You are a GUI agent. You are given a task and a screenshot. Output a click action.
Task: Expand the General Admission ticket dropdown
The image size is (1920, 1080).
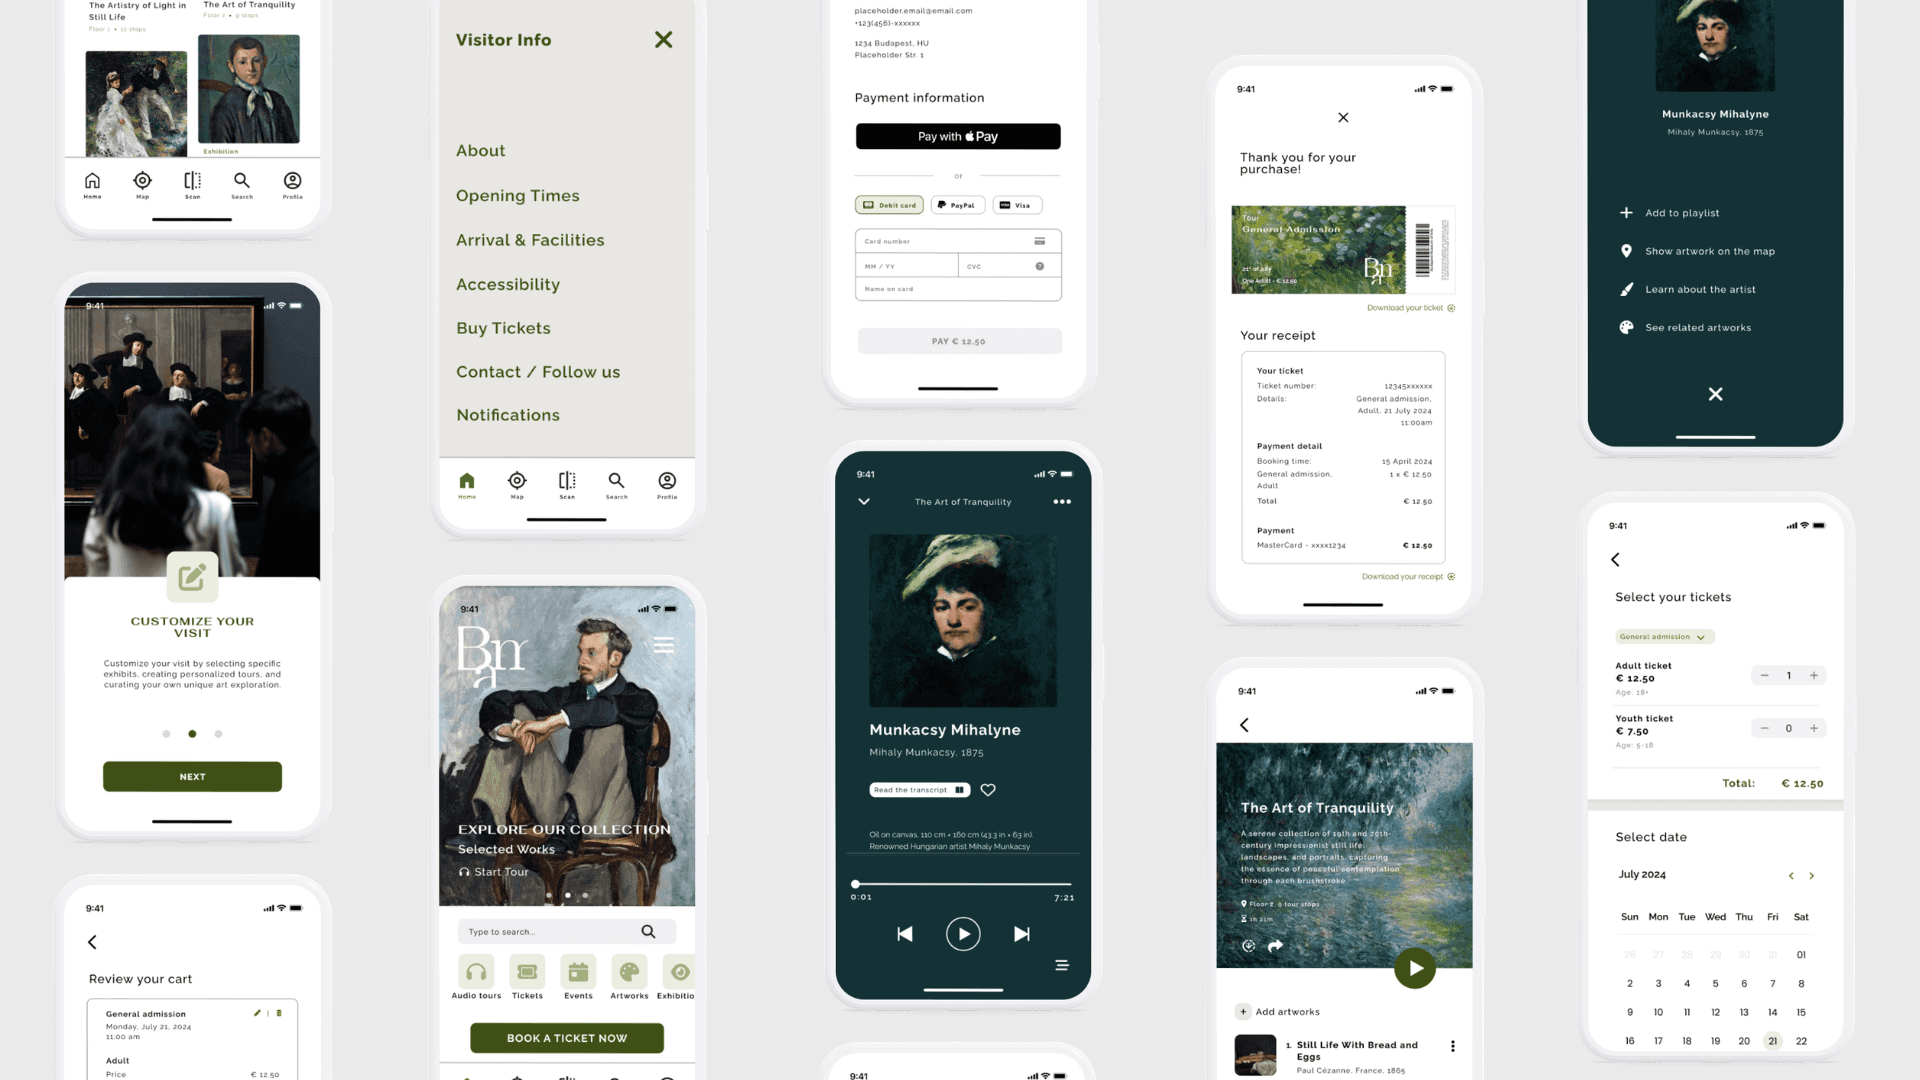click(1664, 637)
